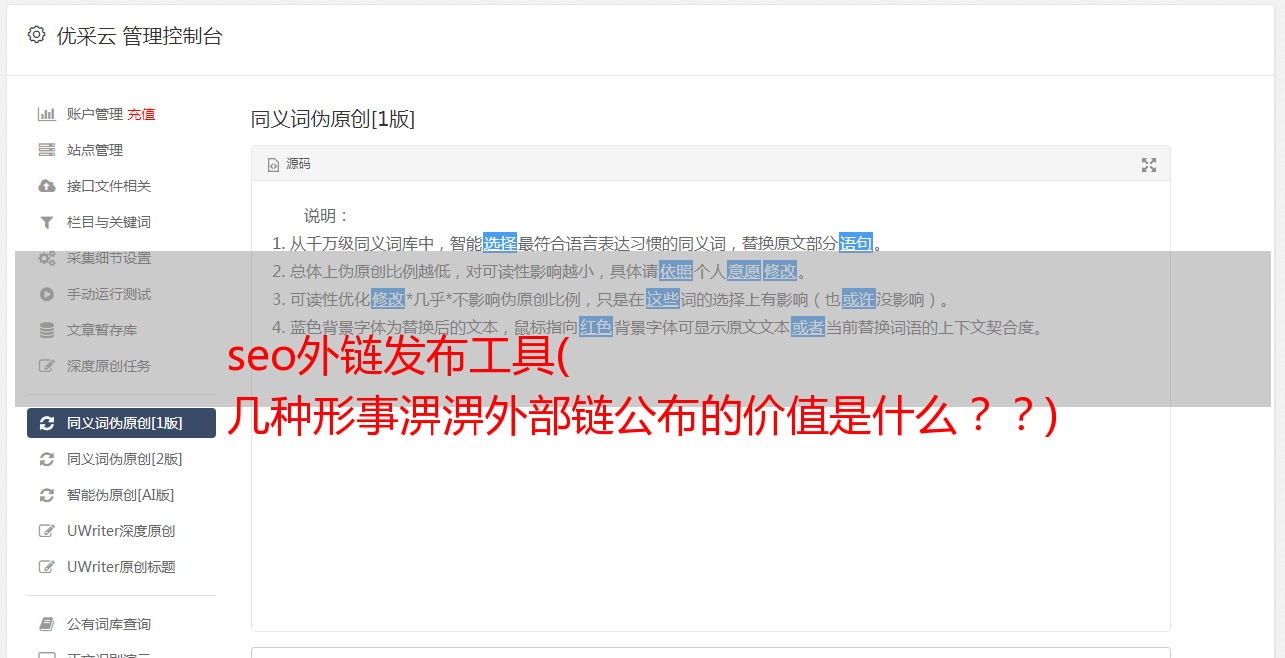This screenshot has height=658, width=1285.
Task: Click the gear icon beside 优采云 title
Action: (x=37, y=35)
